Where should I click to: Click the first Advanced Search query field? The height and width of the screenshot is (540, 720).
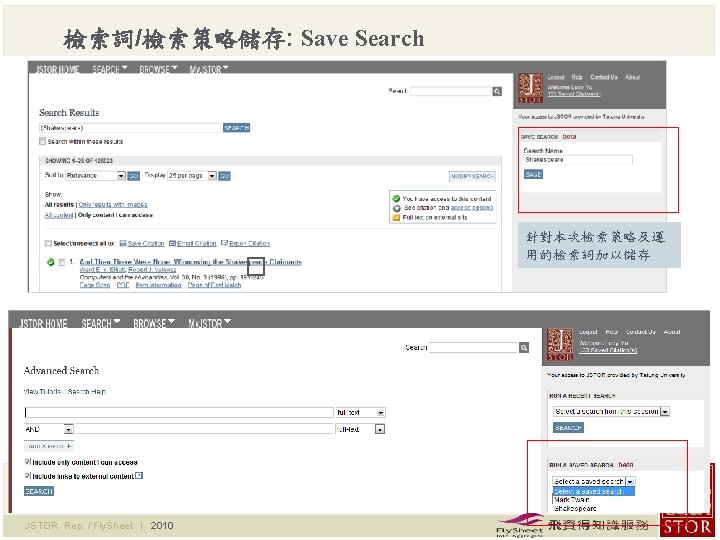point(179,412)
